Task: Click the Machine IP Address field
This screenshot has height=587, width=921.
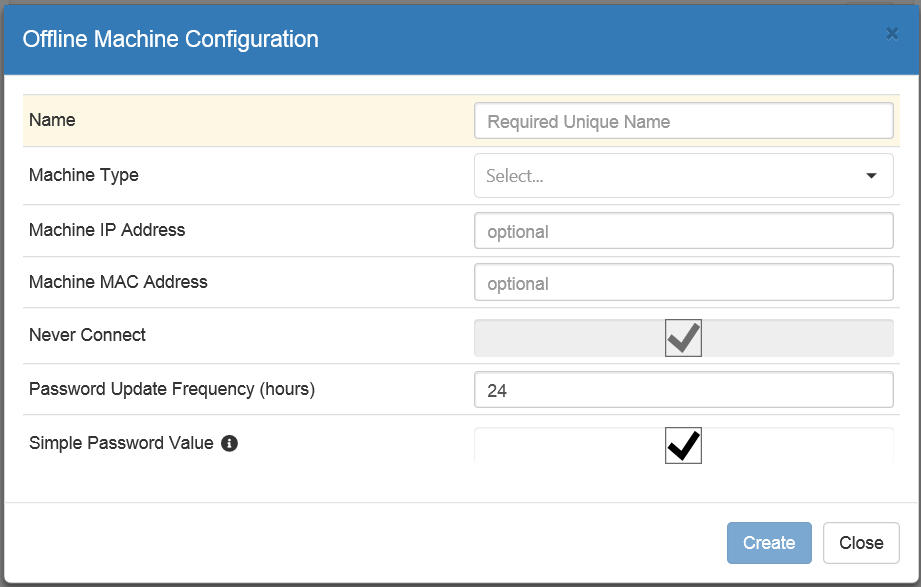Action: pos(684,231)
